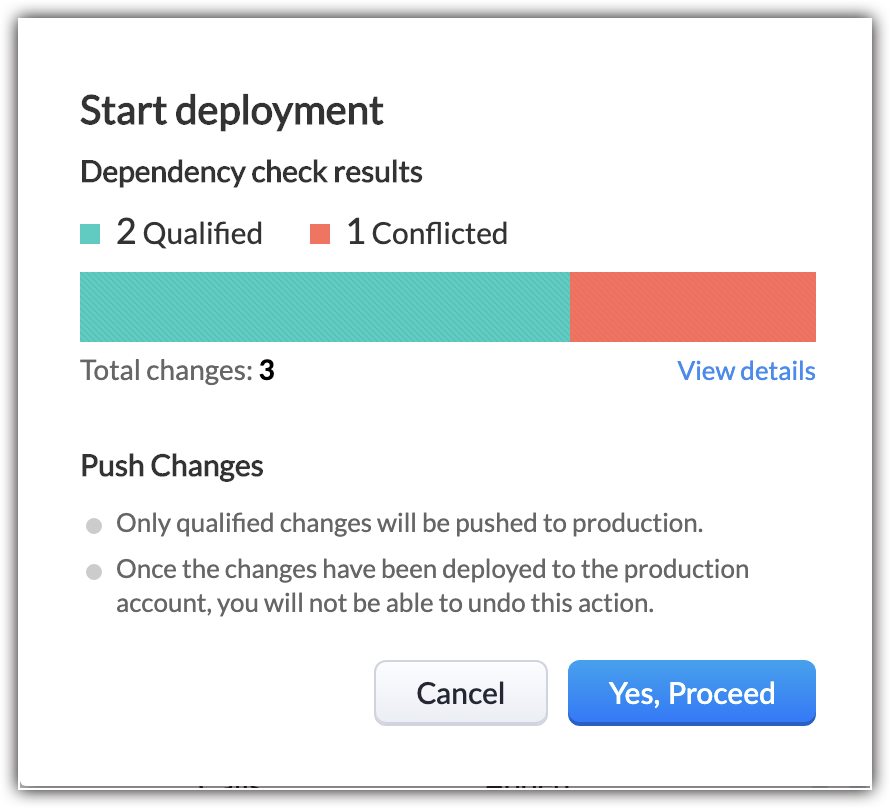Screen dimensions: 890x808
Task: Click the bold total number 3
Action: pyautogui.click(x=267, y=371)
